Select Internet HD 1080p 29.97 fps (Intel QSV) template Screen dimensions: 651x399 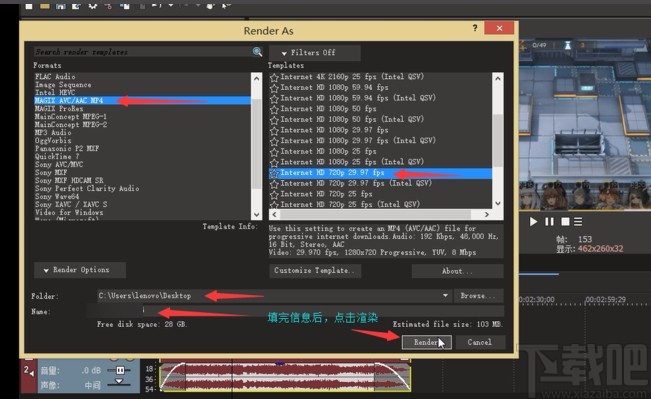coord(358,140)
